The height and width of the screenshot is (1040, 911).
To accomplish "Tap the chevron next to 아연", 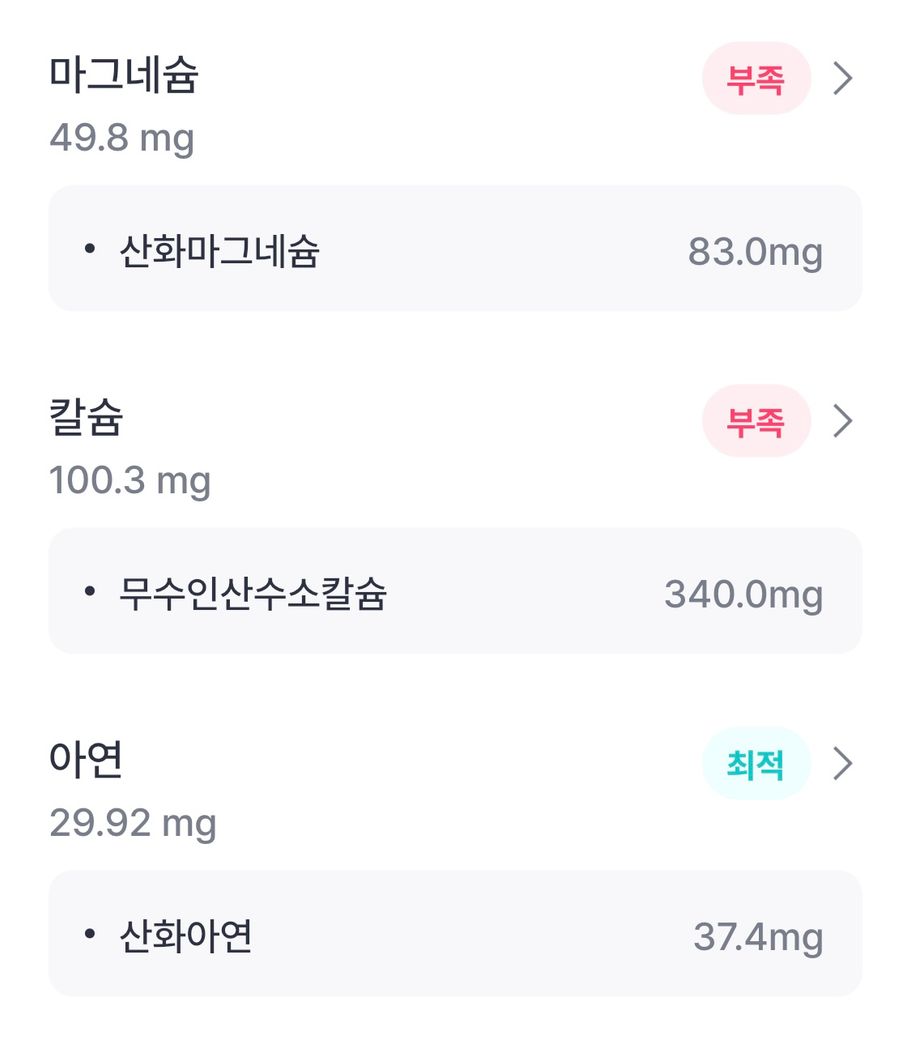I will [843, 764].
